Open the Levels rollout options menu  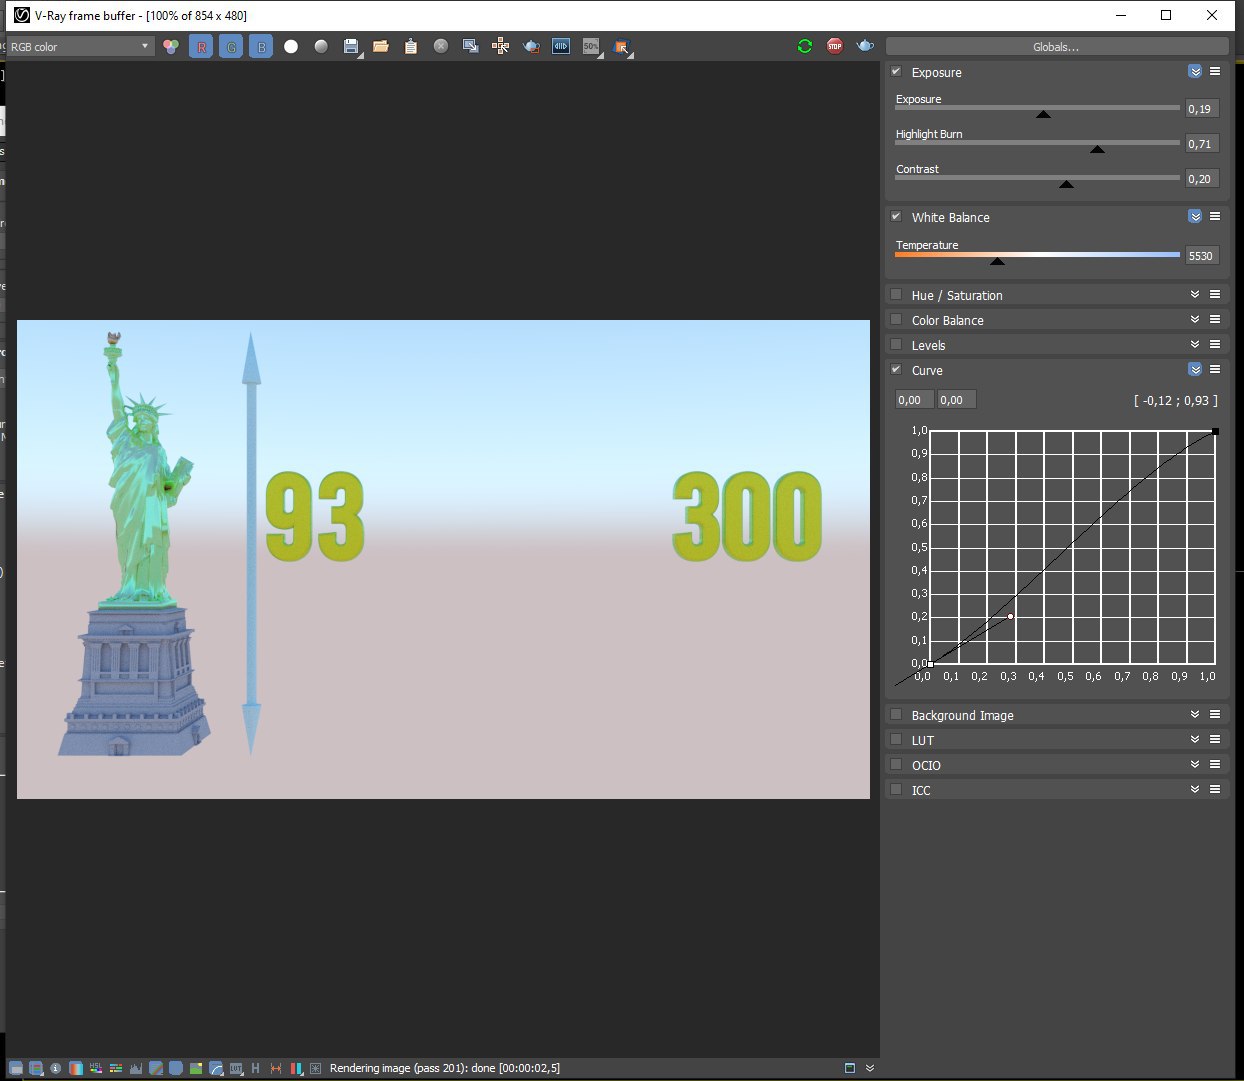[x=1215, y=345]
